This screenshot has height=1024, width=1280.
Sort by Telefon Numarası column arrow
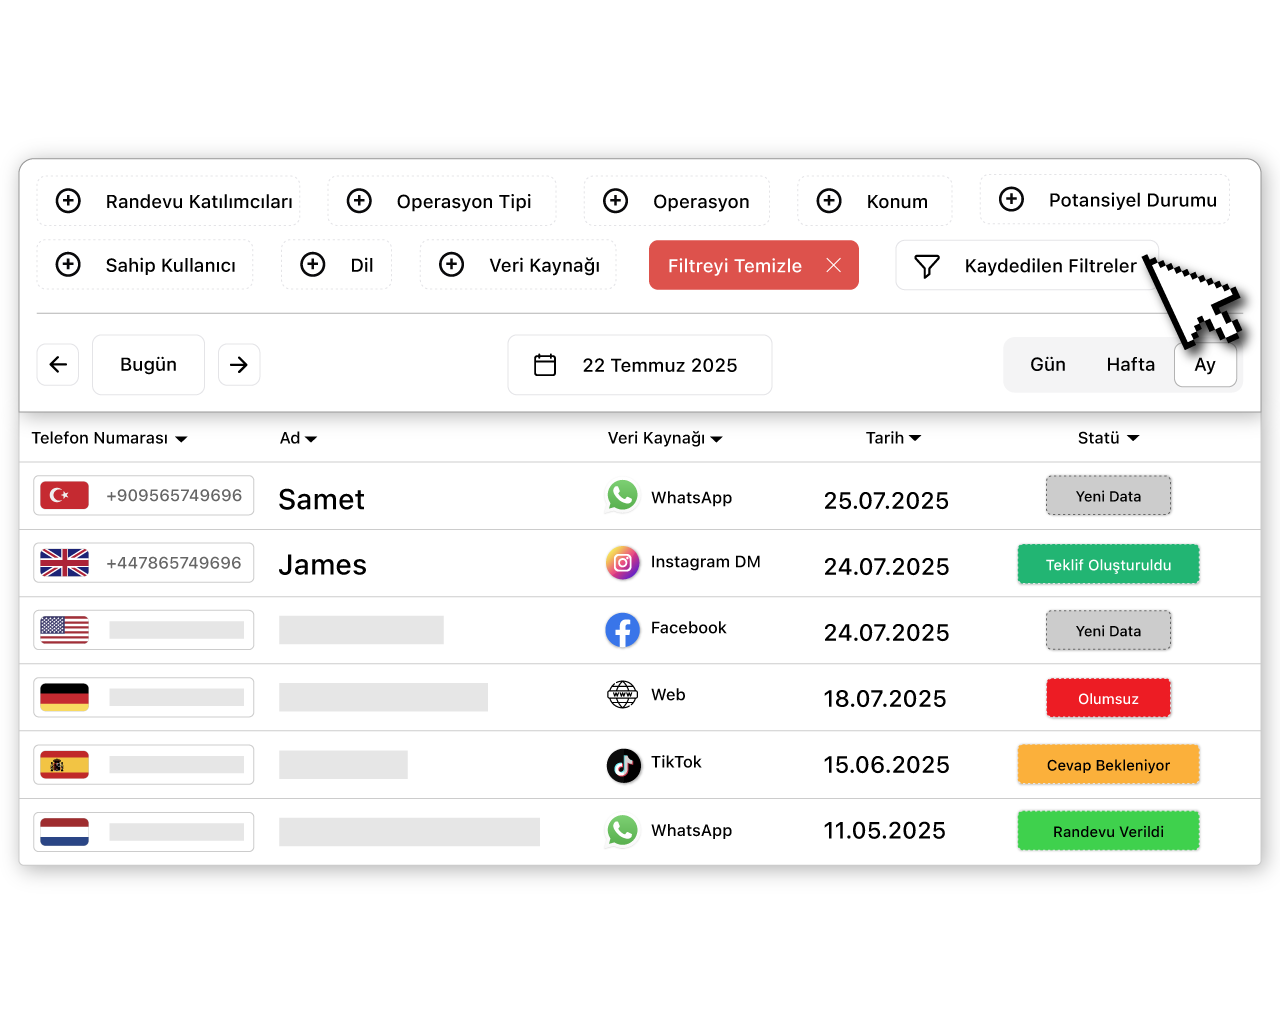tap(181, 439)
